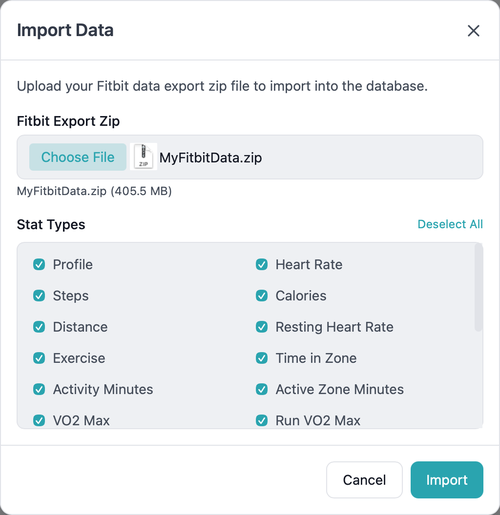Uncheck the Exercise checkbox
The height and width of the screenshot is (515, 500).
click(x=39, y=358)
